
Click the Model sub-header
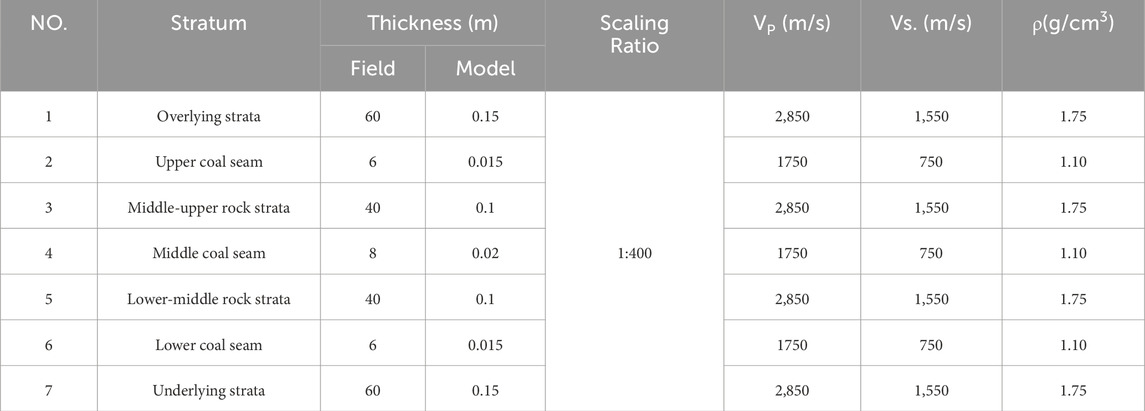(485, 69)
